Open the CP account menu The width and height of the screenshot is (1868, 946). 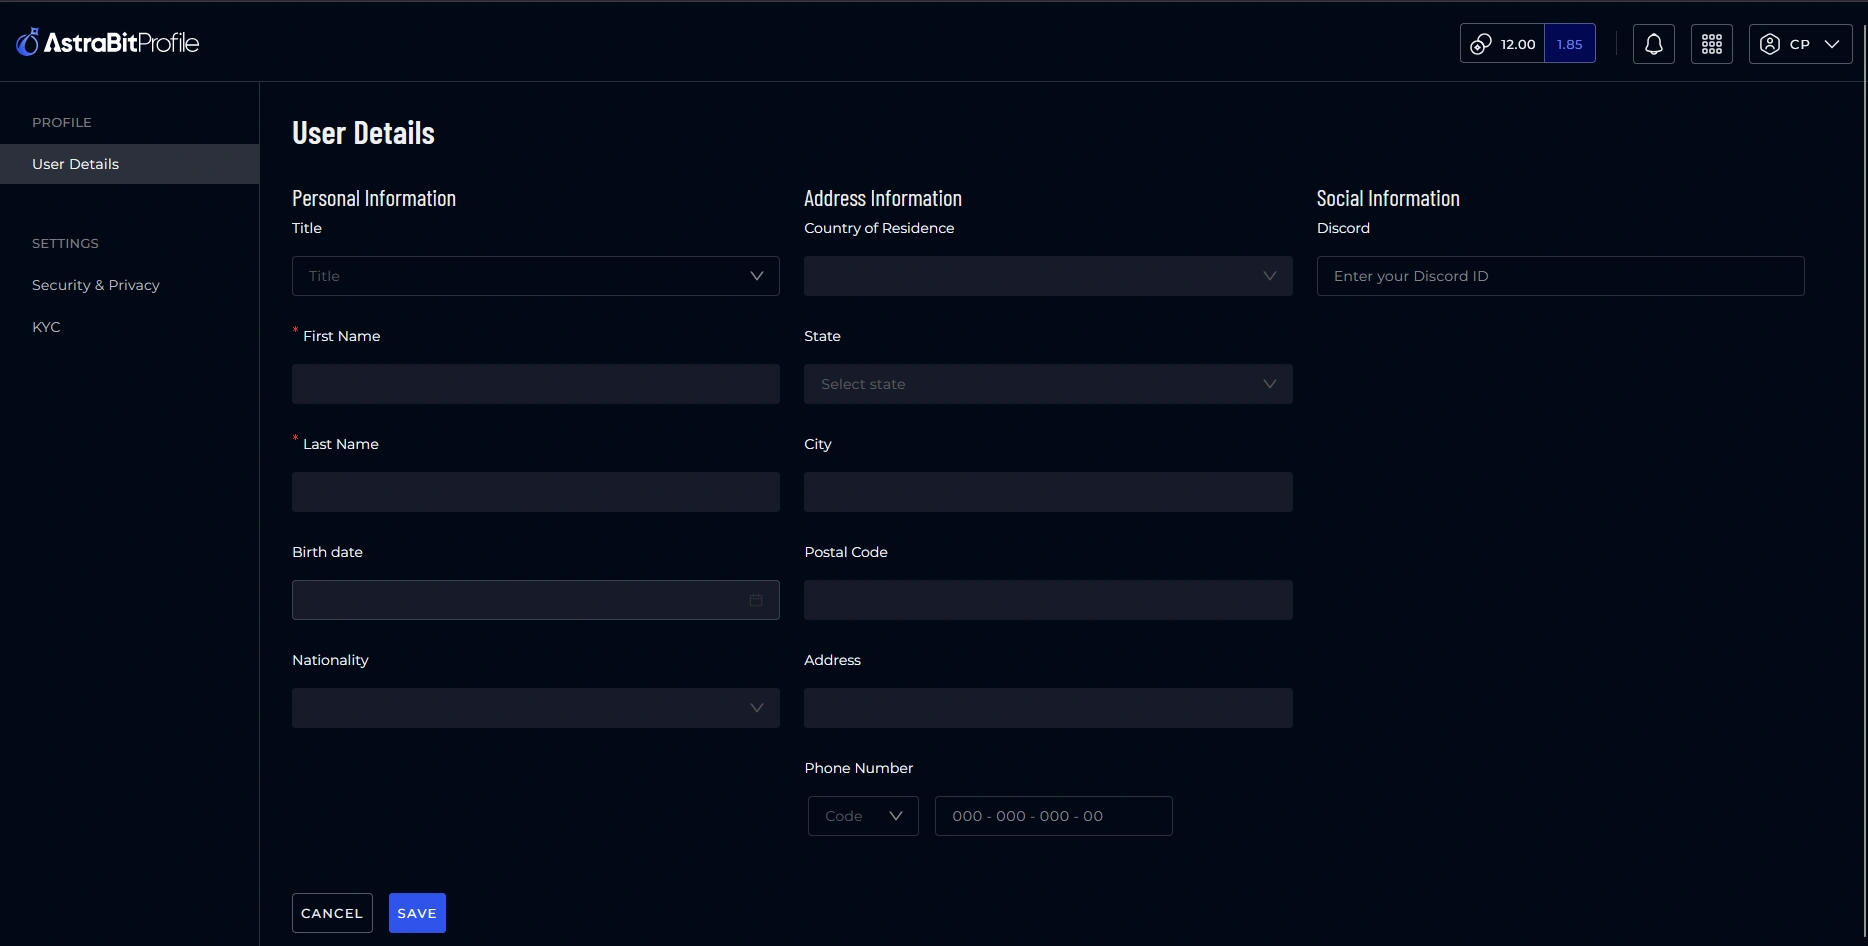(x=1800, y=44)
